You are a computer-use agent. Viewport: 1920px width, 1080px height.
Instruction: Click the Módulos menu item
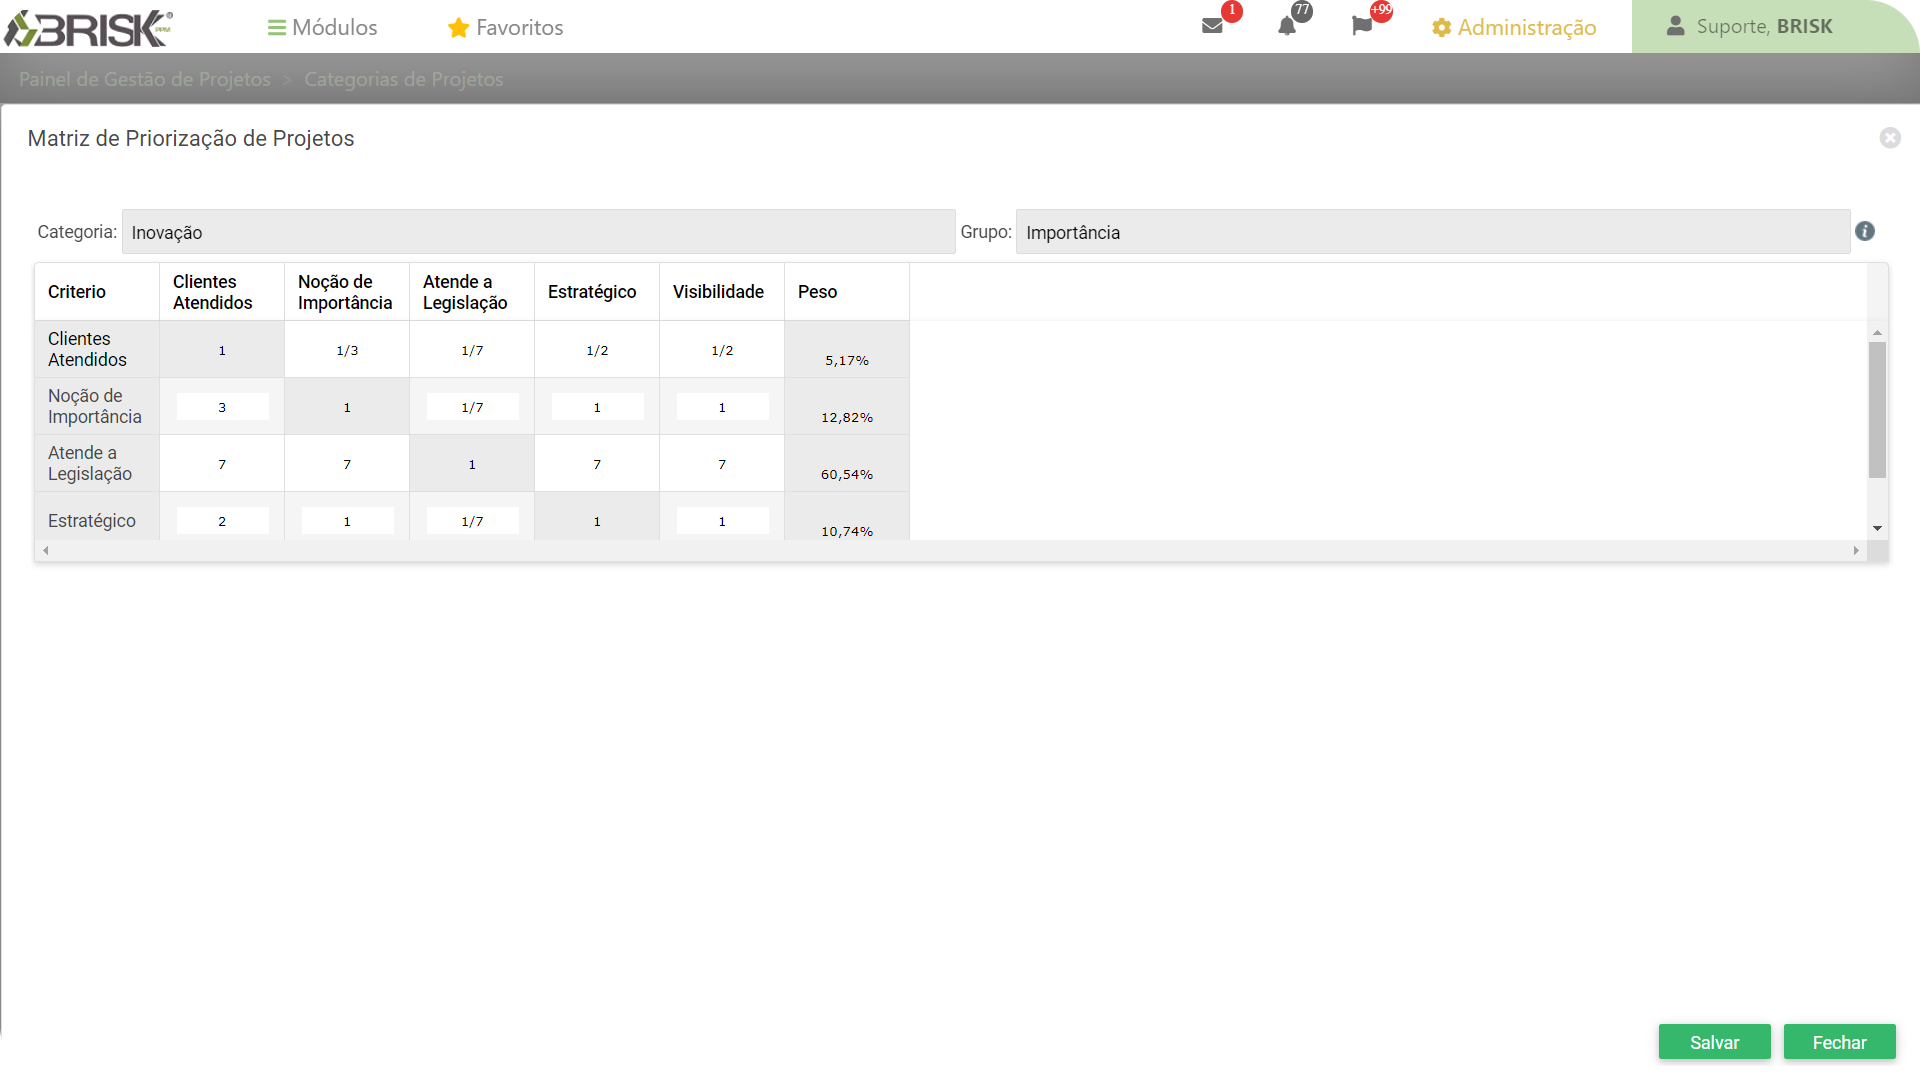click(x=322, y=26)
